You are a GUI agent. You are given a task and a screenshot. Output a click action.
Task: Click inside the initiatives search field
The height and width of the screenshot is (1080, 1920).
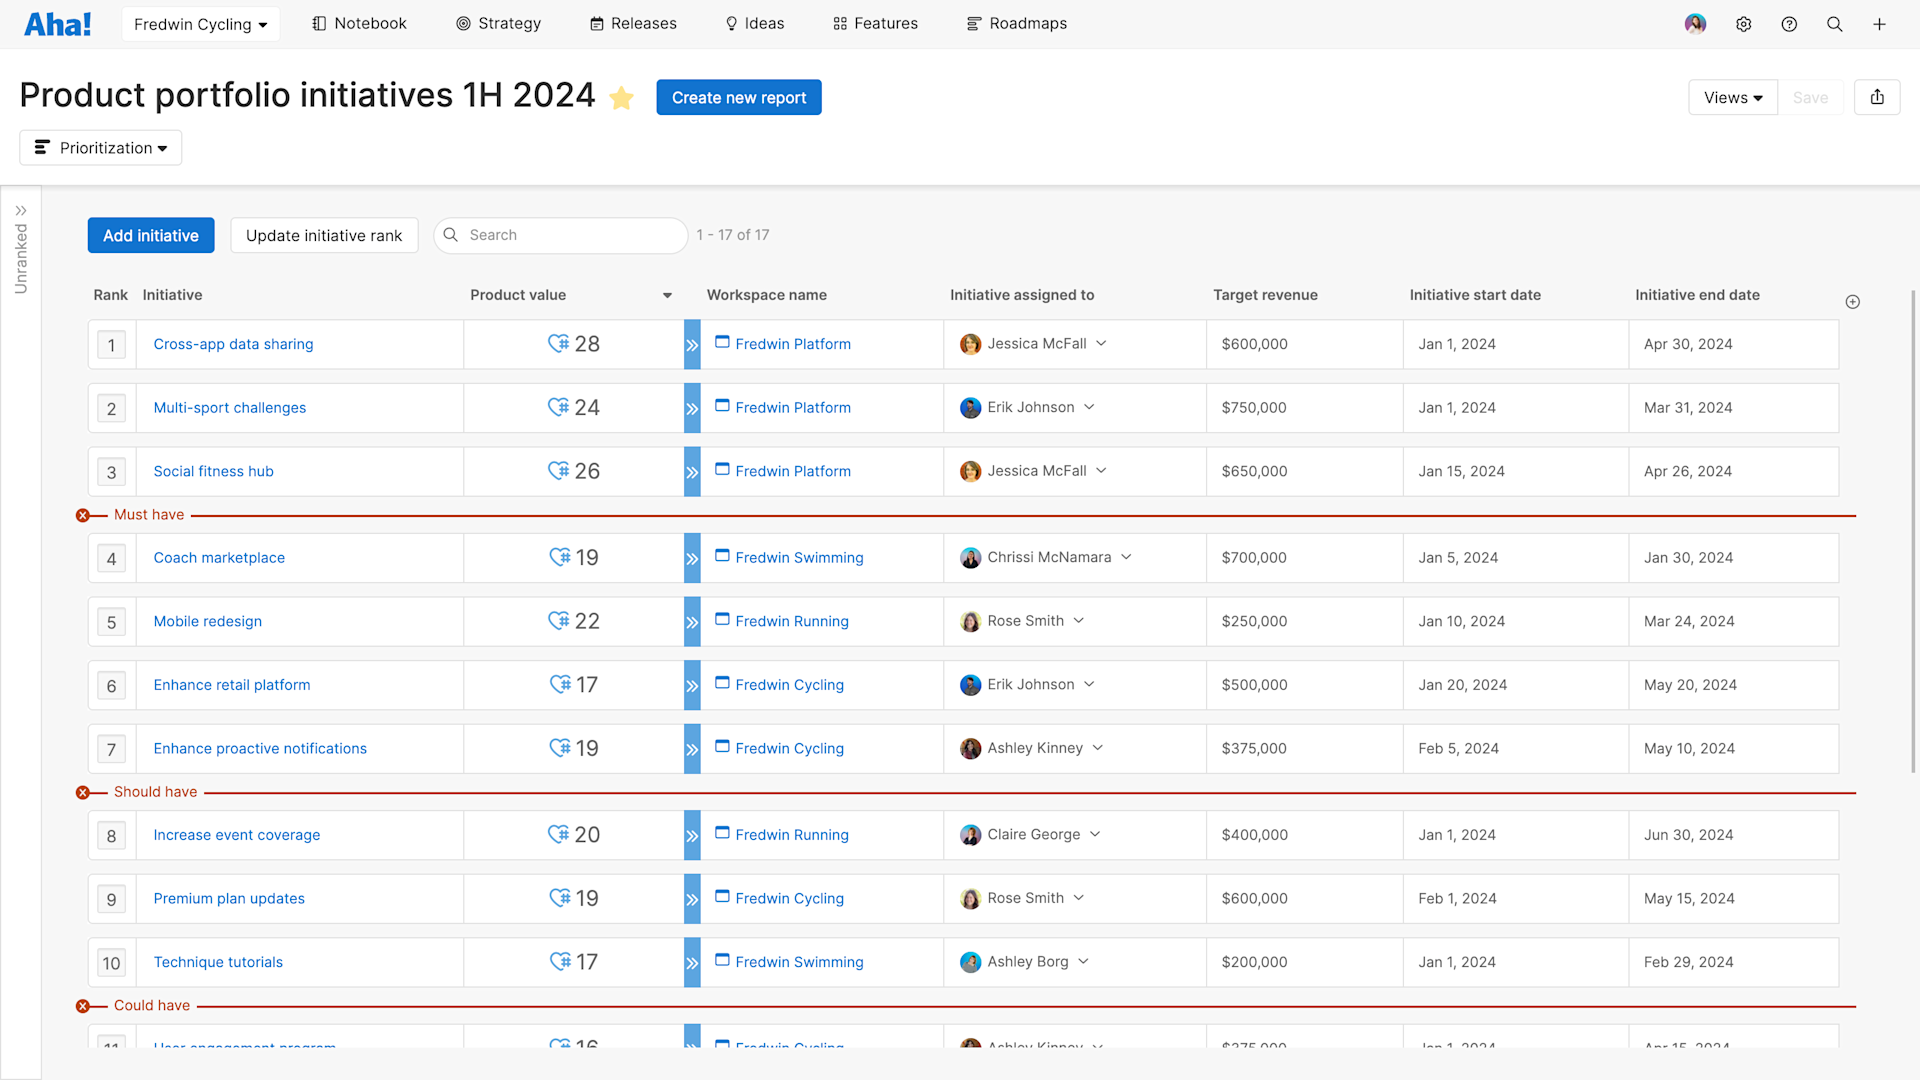click(x=560, y=235)
